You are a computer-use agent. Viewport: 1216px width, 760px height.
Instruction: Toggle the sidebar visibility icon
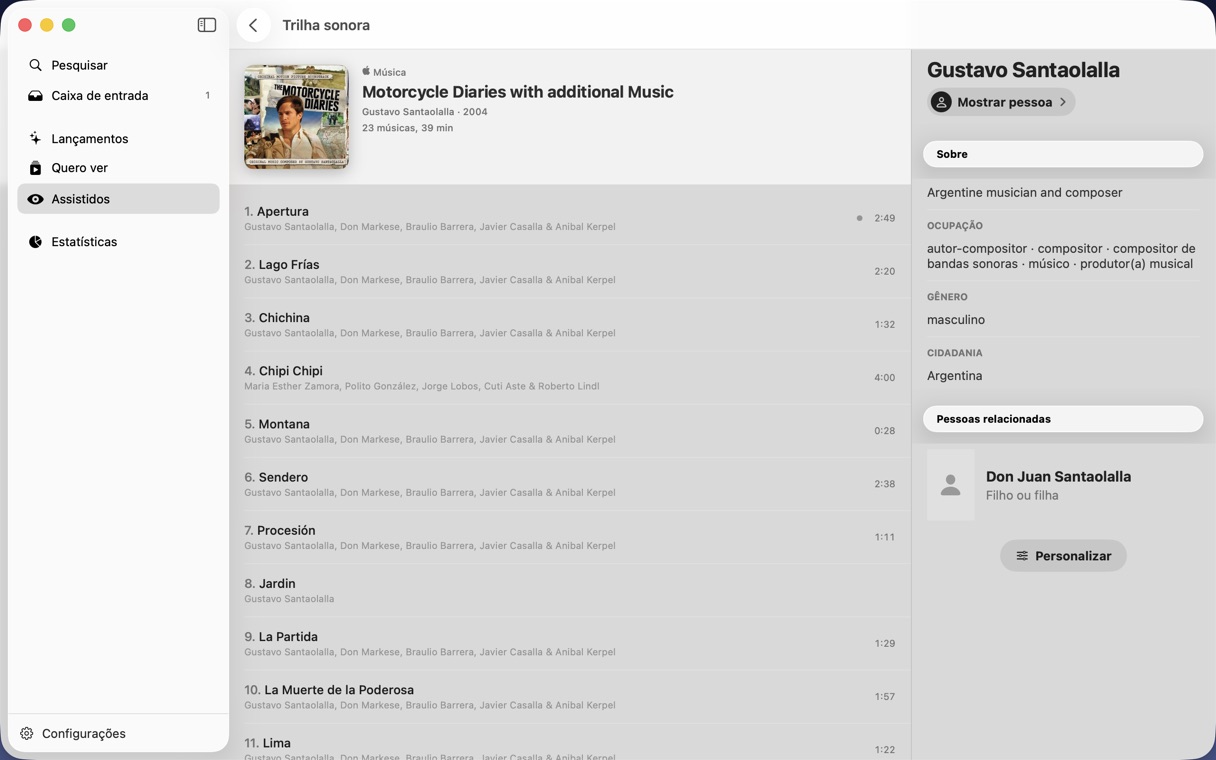click(x=207, y=25)
